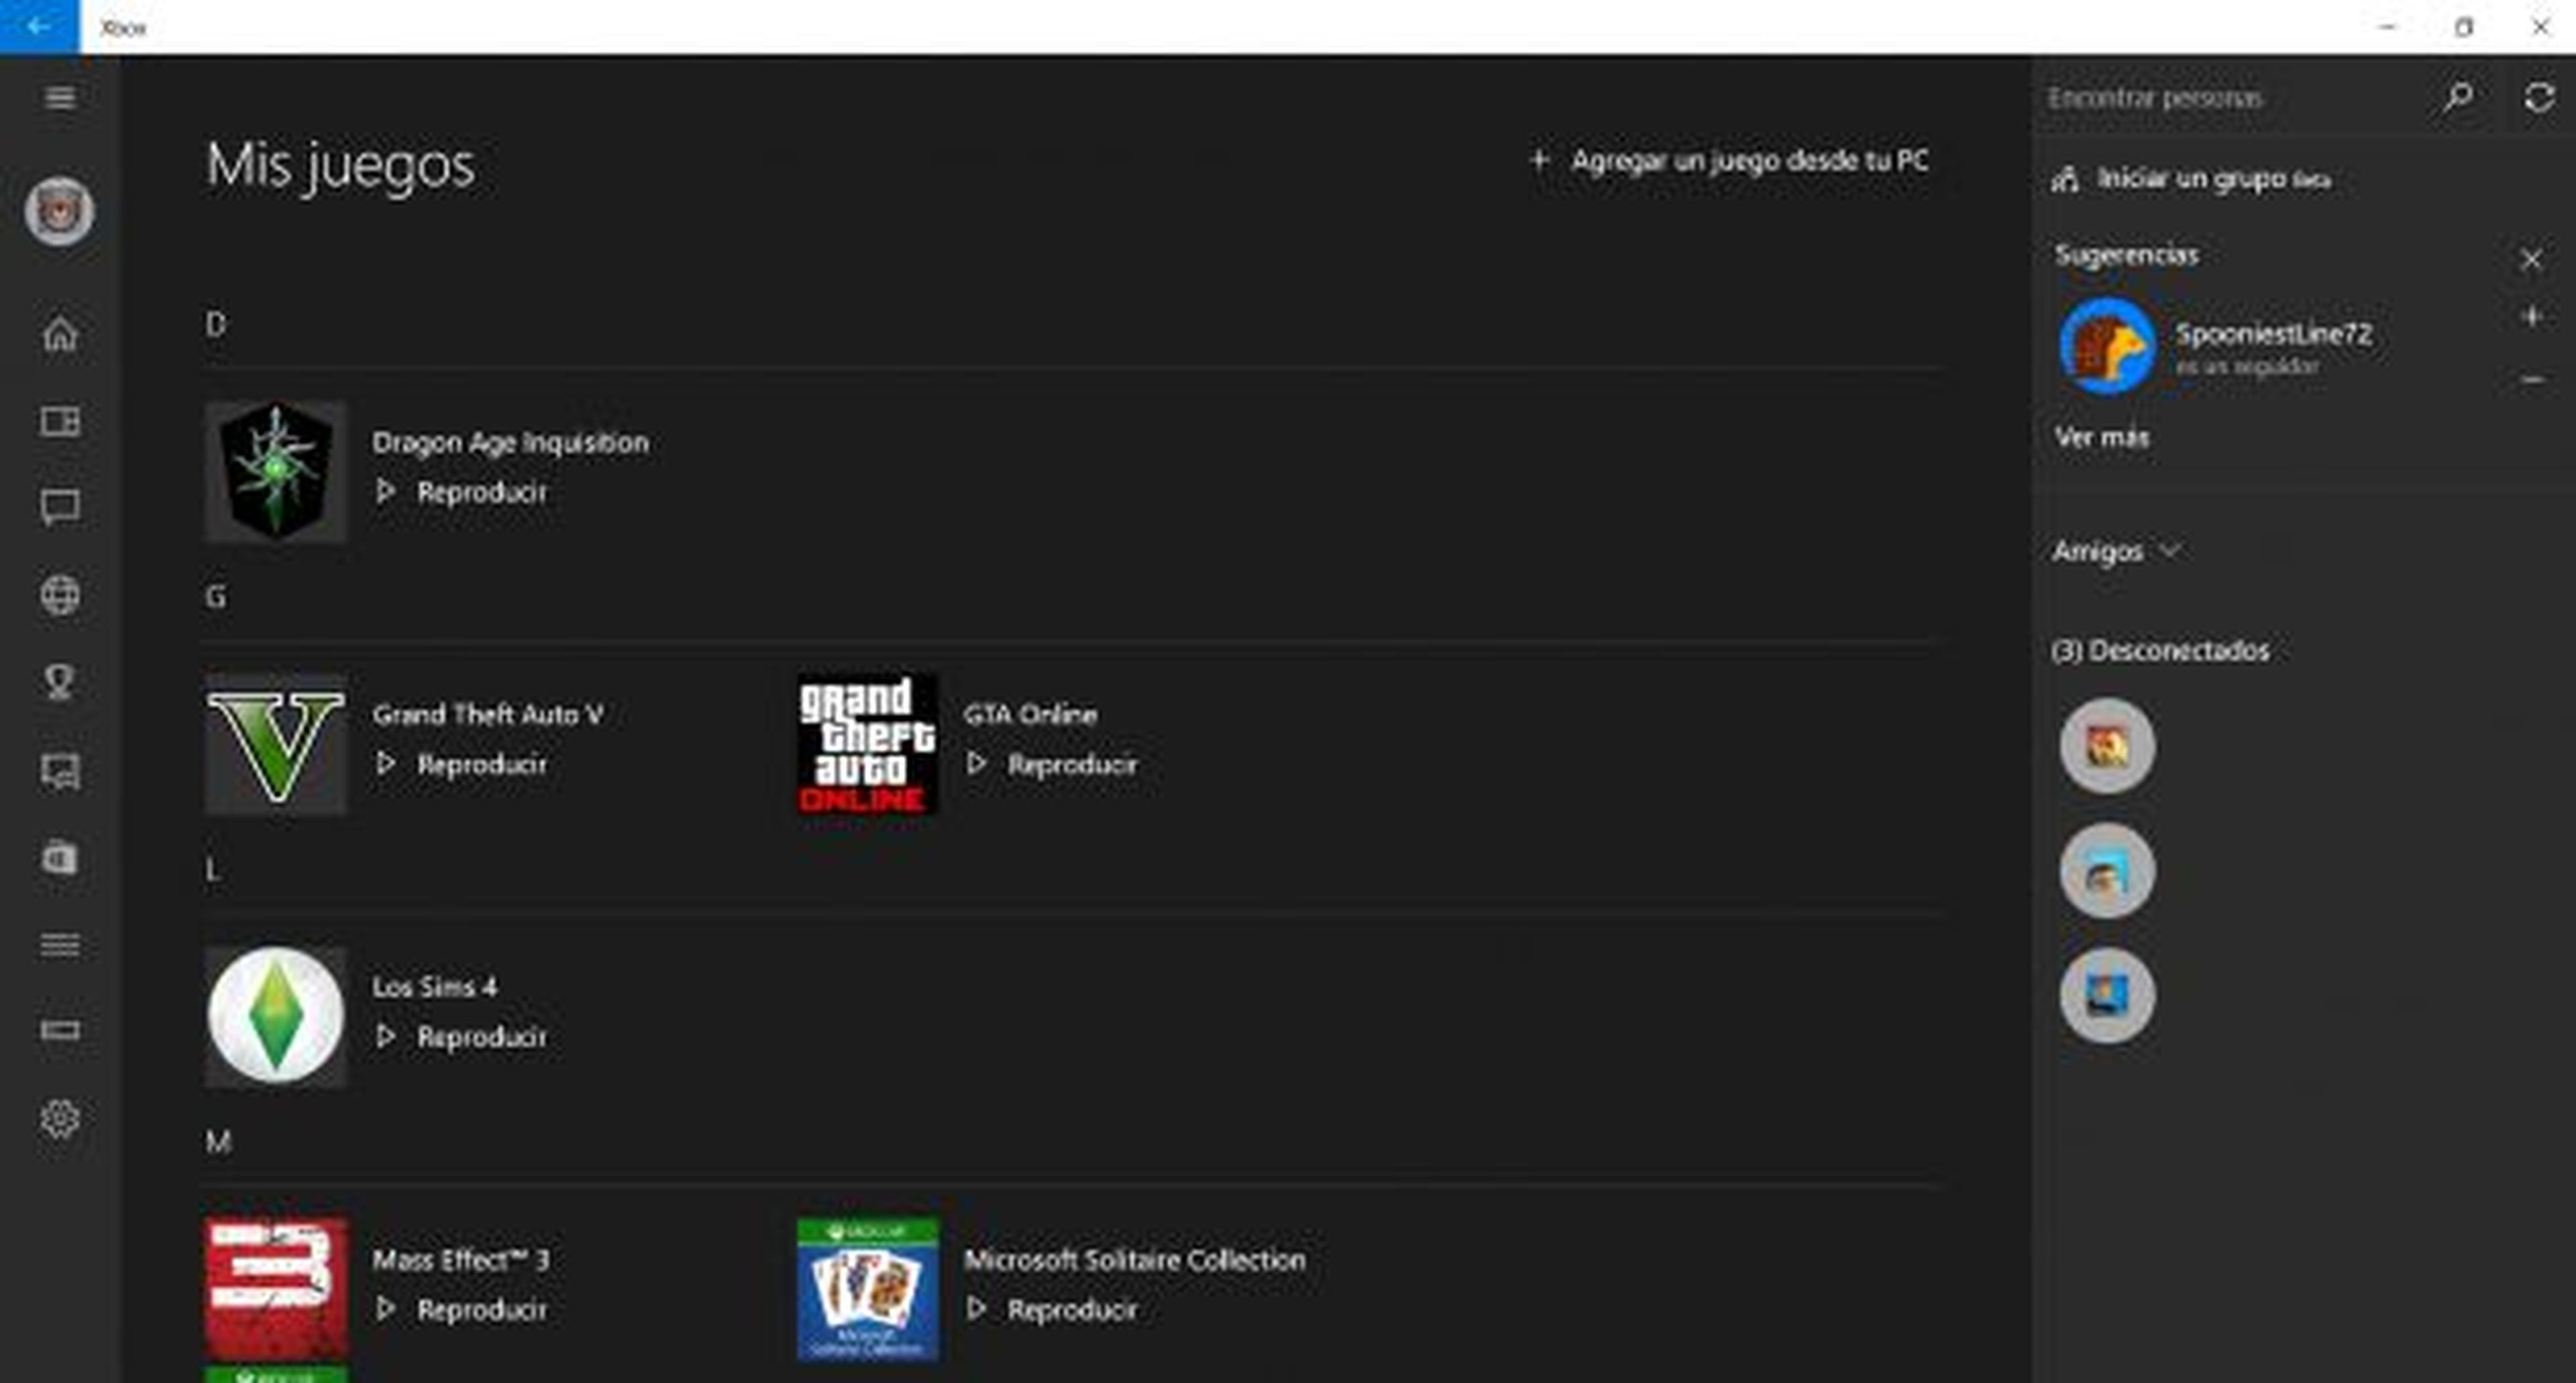The image size is (2576, 1383).
Task: Open third disconnected friend avatar
Action: [x=2107, y=996]
